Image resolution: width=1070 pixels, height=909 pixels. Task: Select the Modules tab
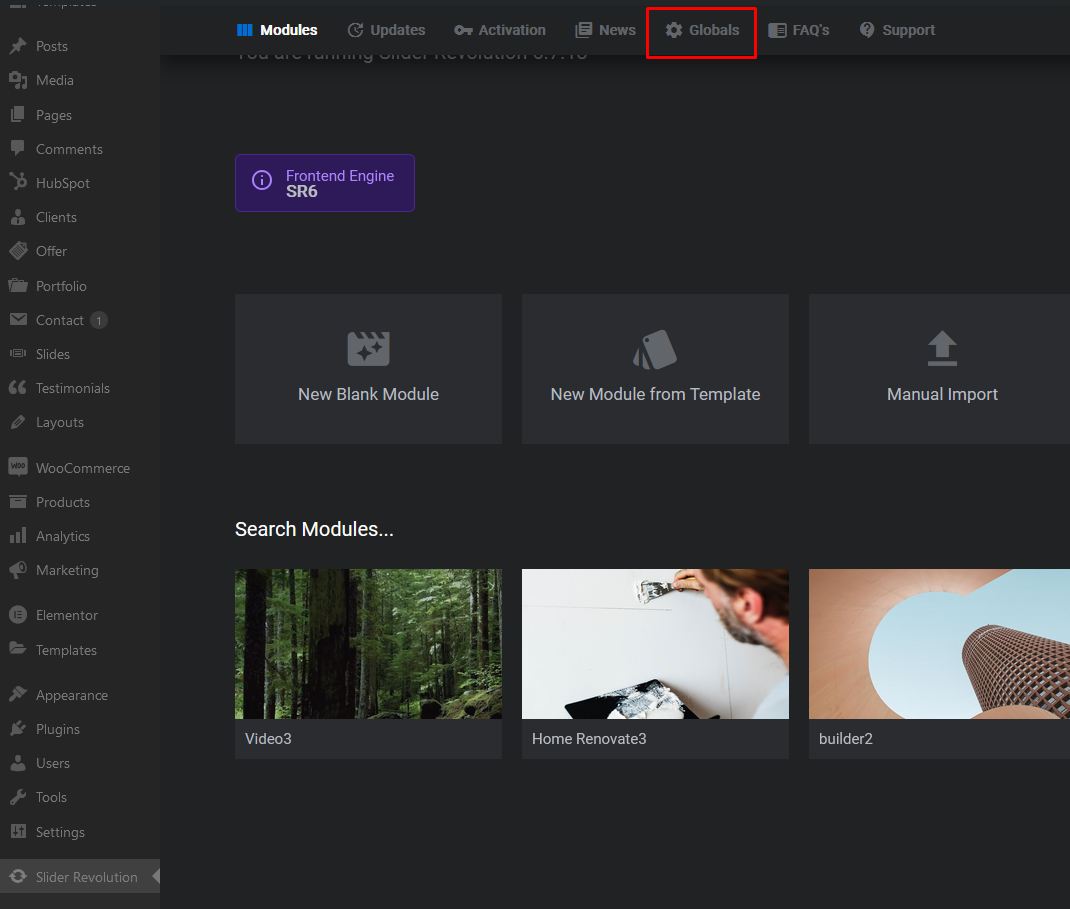coord(277,30)
